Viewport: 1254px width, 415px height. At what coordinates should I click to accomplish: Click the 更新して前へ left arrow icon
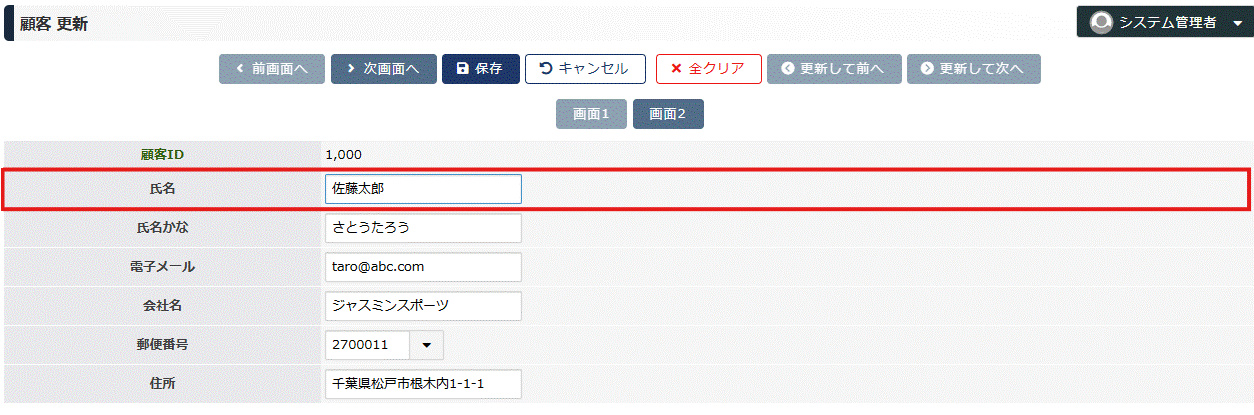pyautogui.click(x=787, y=69)
